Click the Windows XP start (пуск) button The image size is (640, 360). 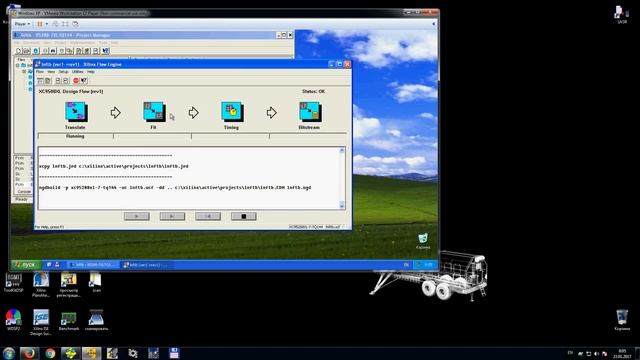click(26, 265)
